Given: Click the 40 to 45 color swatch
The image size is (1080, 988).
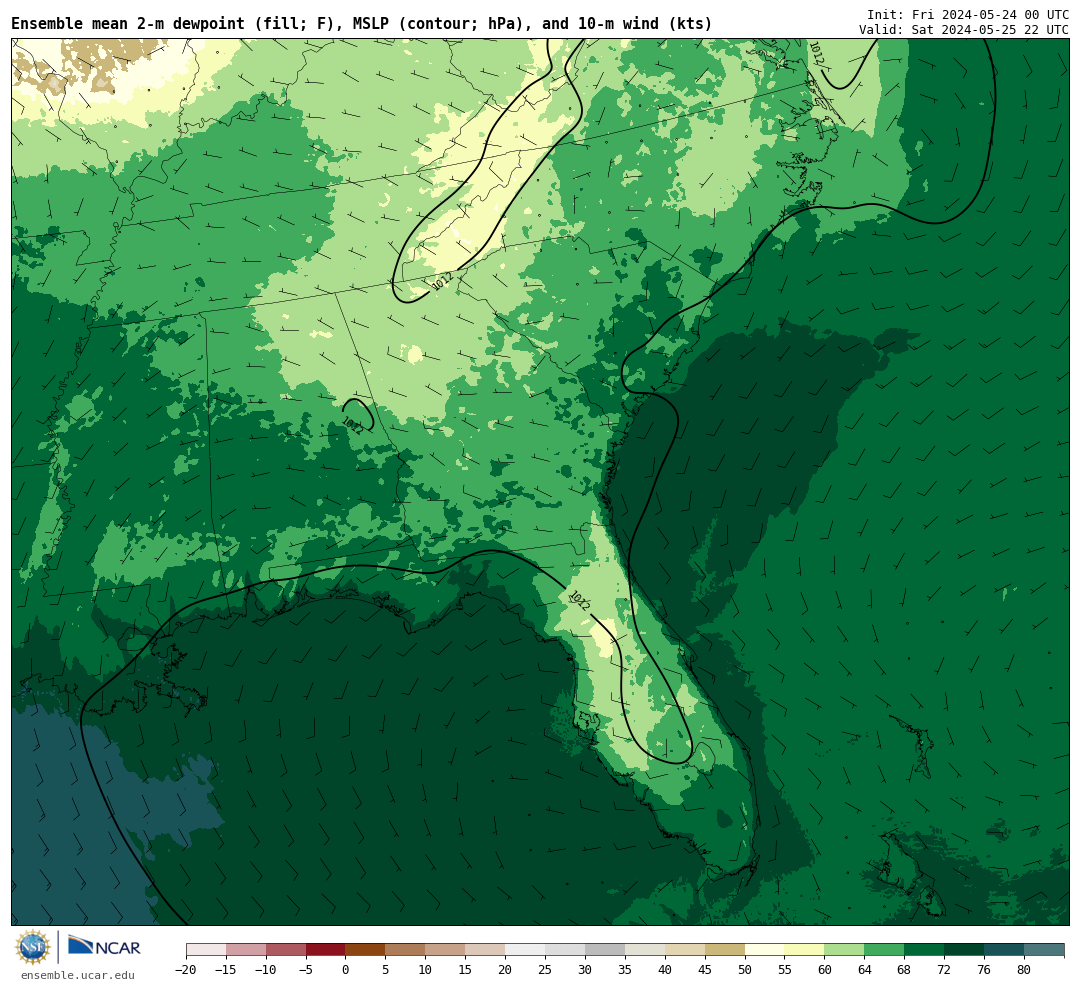Looking at the screenshot, I should [x=685, y=949].
